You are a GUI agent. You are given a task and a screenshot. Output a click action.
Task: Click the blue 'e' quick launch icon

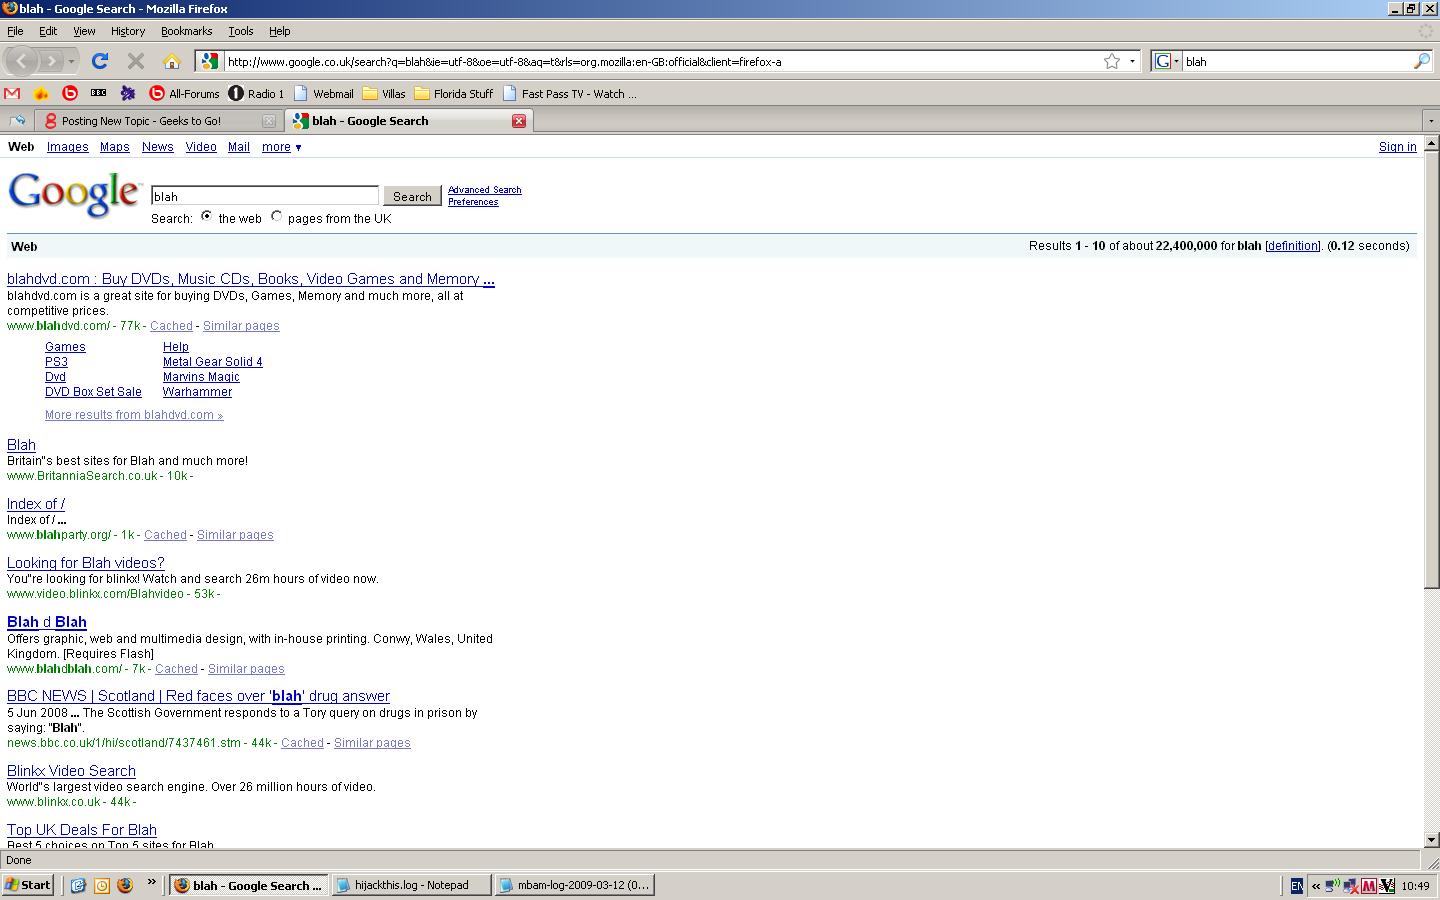click(x=78, y=885)
